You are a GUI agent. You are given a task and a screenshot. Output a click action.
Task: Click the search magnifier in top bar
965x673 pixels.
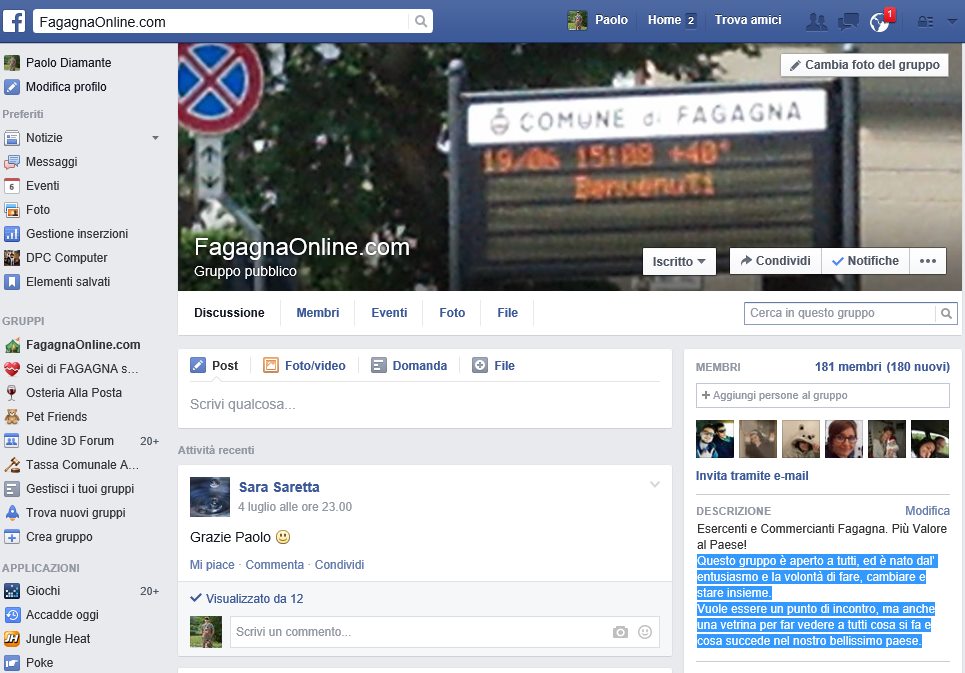coord(421,22)
